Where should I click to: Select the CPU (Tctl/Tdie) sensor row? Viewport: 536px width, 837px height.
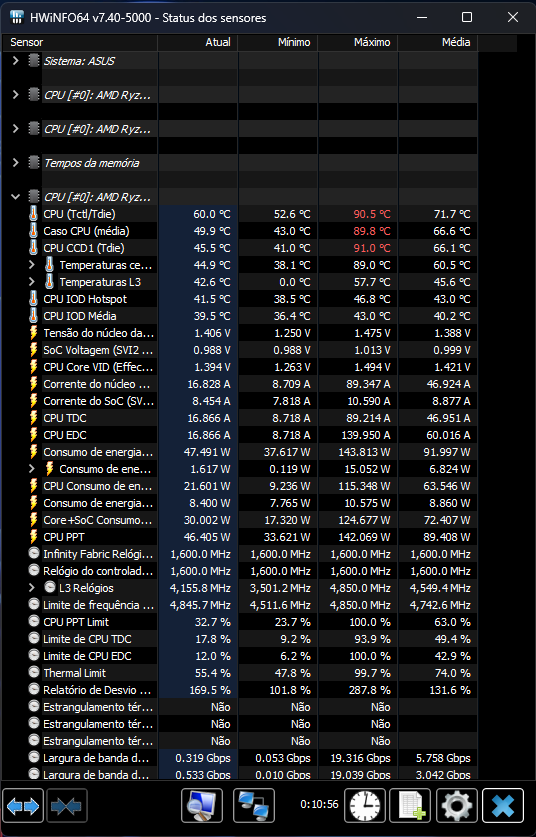(x=240, y=214)
